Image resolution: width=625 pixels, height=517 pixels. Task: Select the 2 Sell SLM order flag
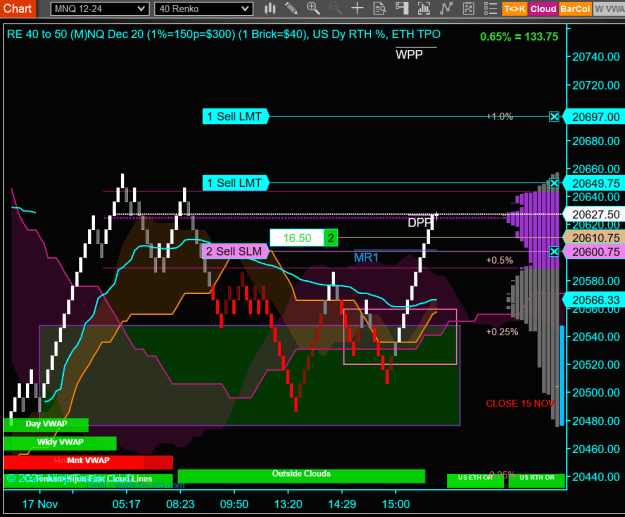coord(235,251)
